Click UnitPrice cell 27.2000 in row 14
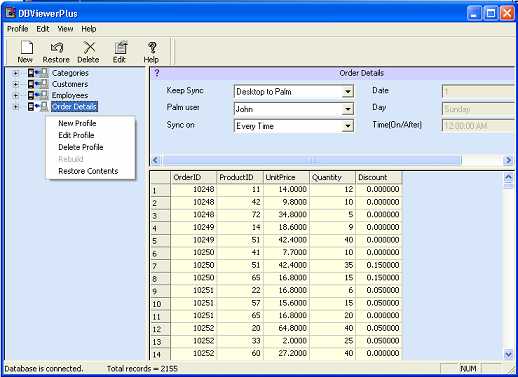 [x=286, y=353]
